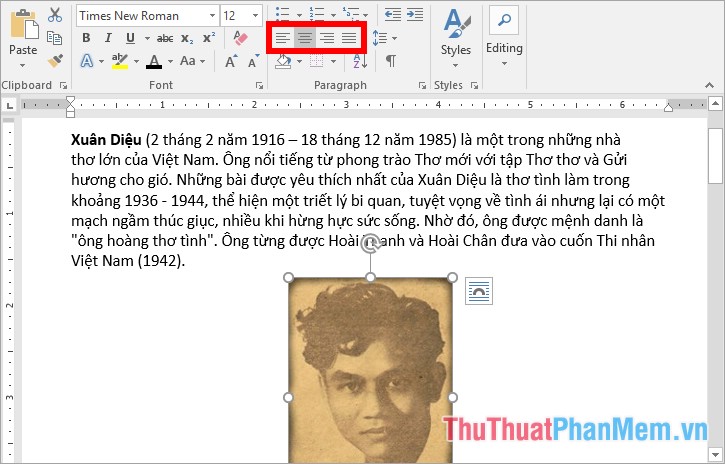The height and width of the screenshot is (464, 725).
Task: Click the vertical scrollbar down arrow
Action: click(715, 453)
